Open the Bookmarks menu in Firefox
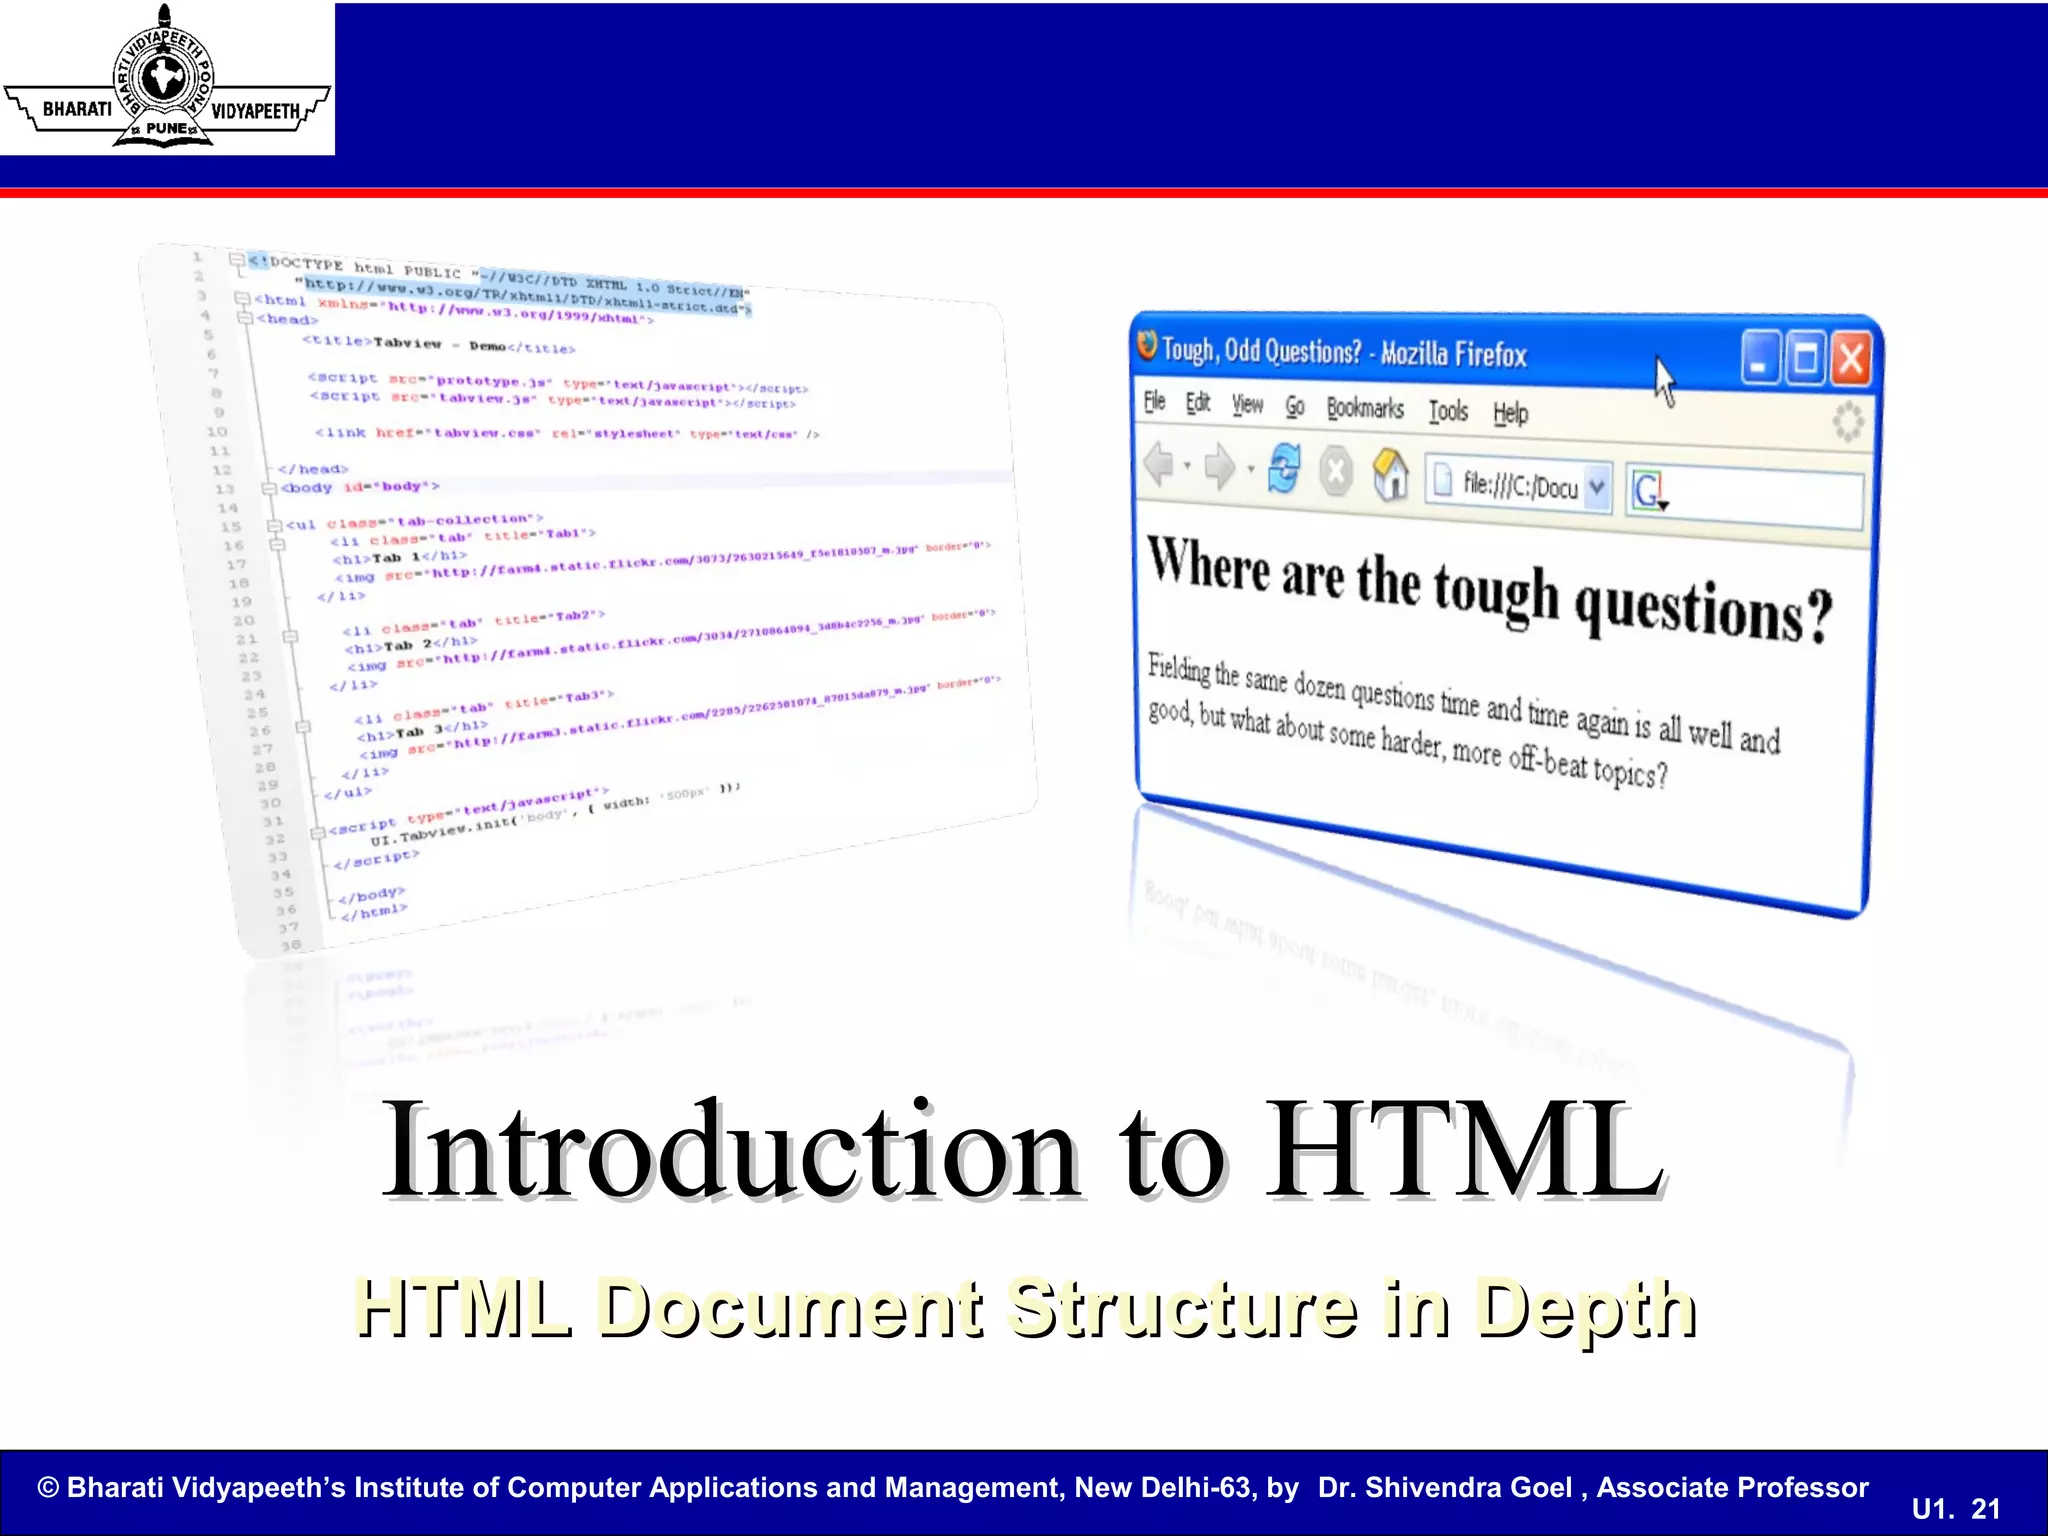Viewport: 2048px width, 1536px height. [x=1365, y=408]
